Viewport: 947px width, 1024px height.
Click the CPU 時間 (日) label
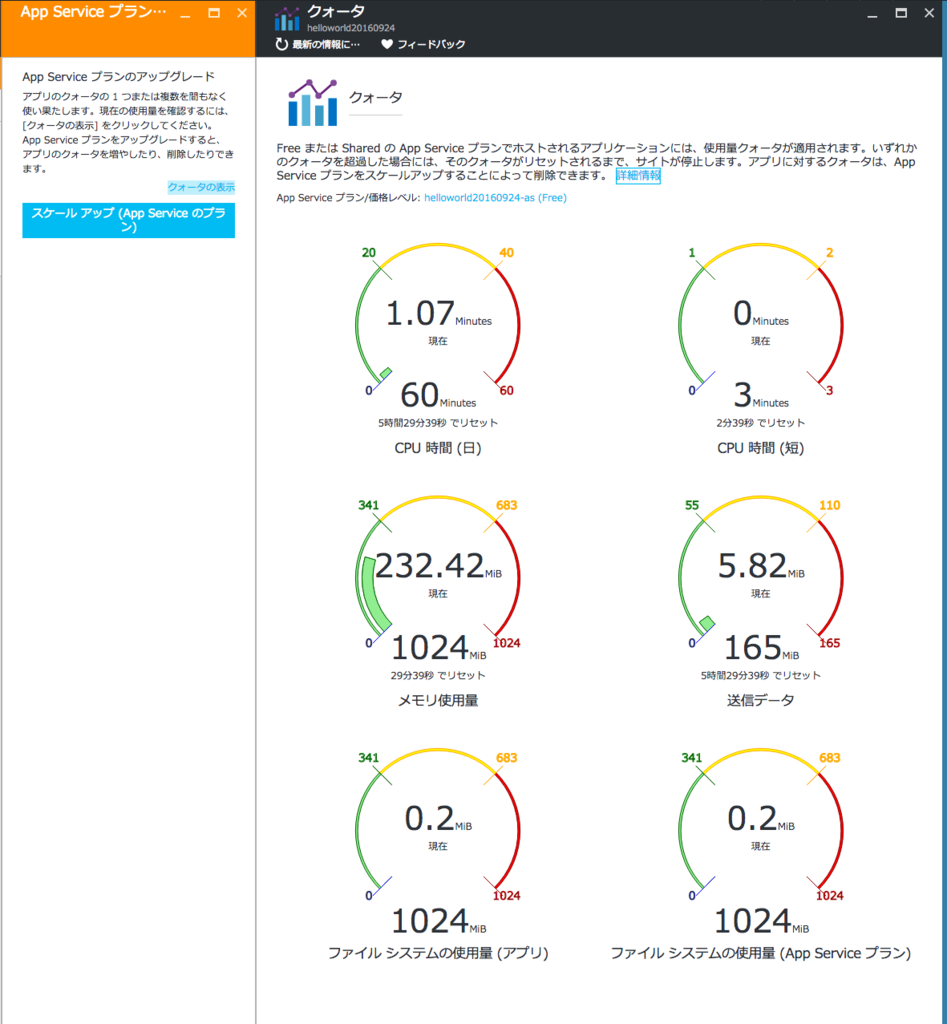pos(438,448)
